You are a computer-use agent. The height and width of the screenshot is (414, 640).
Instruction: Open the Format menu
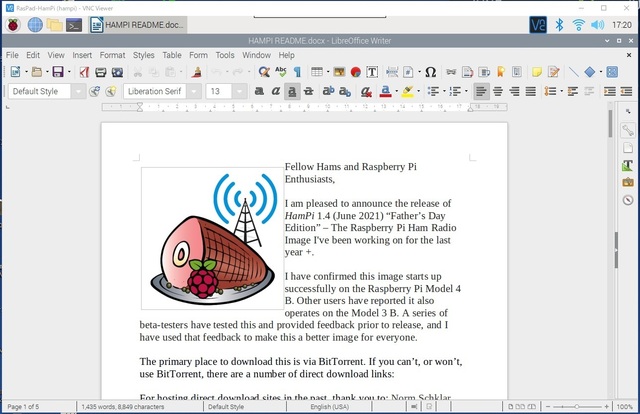[112, 55]
